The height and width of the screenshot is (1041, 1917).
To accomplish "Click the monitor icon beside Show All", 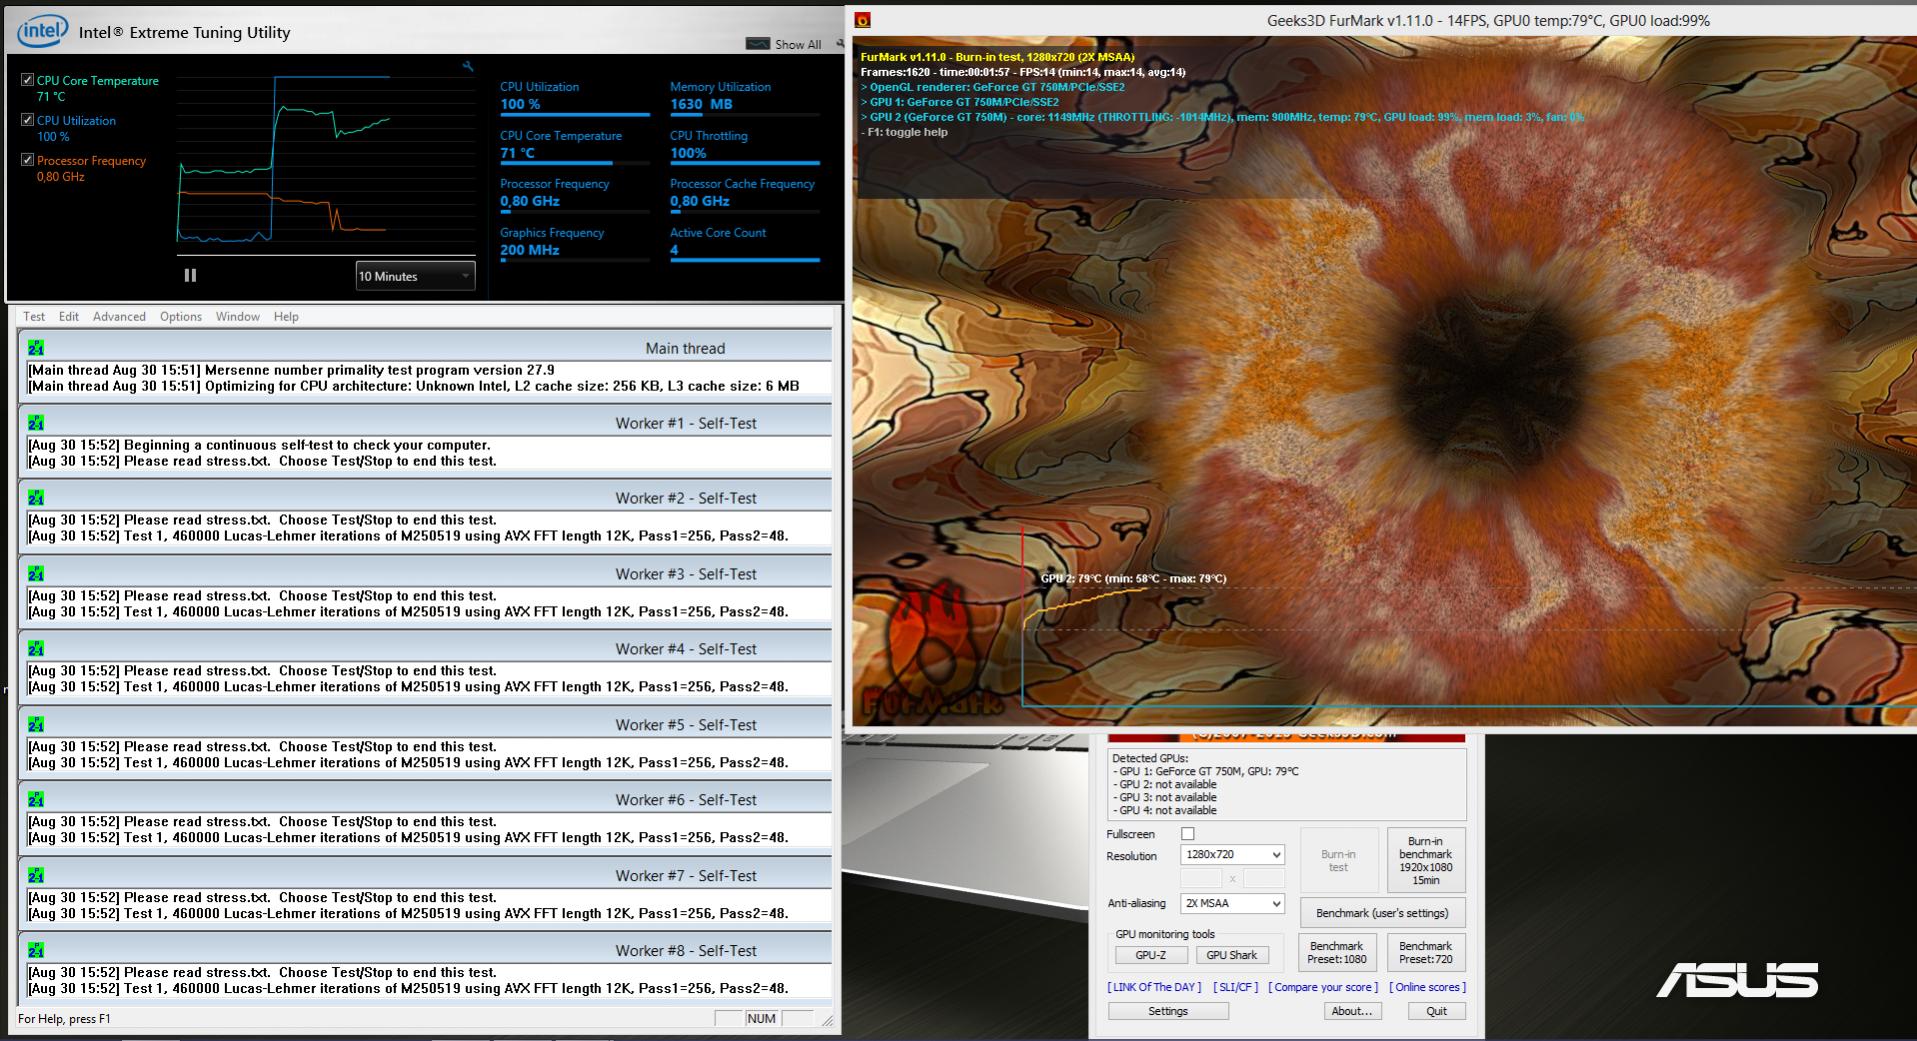I will point(758,44).
